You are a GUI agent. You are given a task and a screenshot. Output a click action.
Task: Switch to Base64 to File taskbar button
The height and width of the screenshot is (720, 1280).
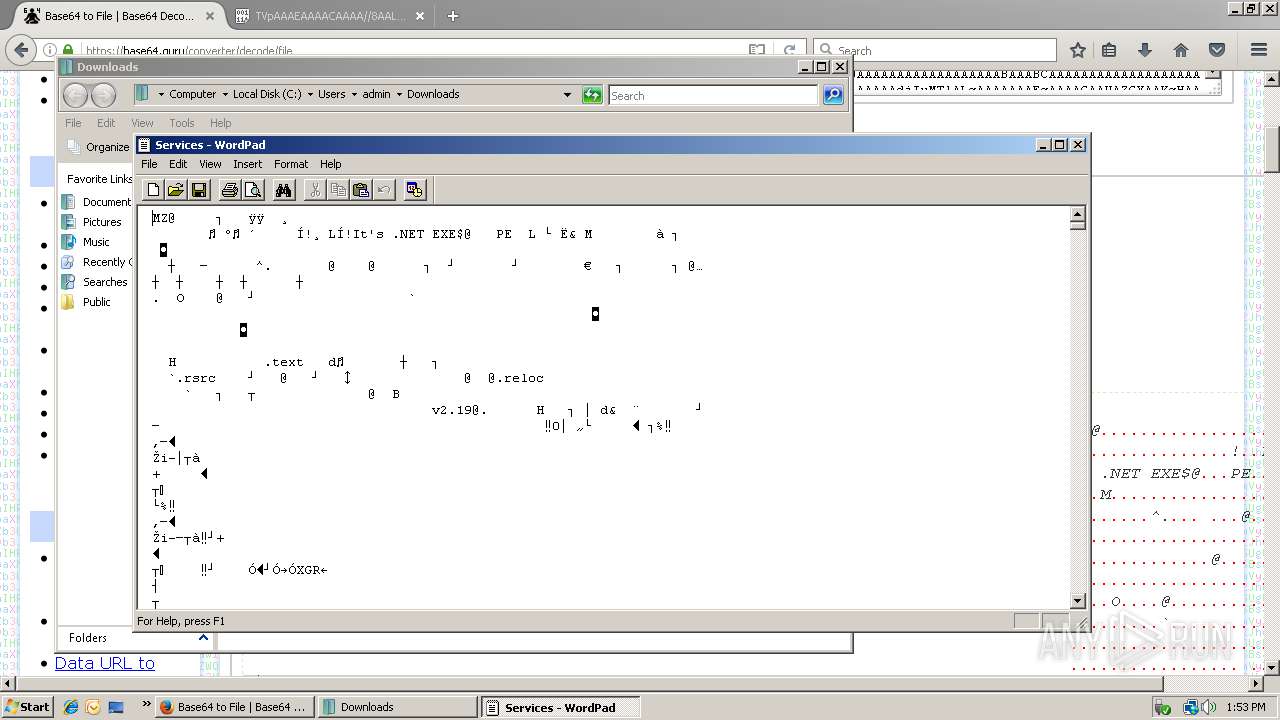coord(235,707)
